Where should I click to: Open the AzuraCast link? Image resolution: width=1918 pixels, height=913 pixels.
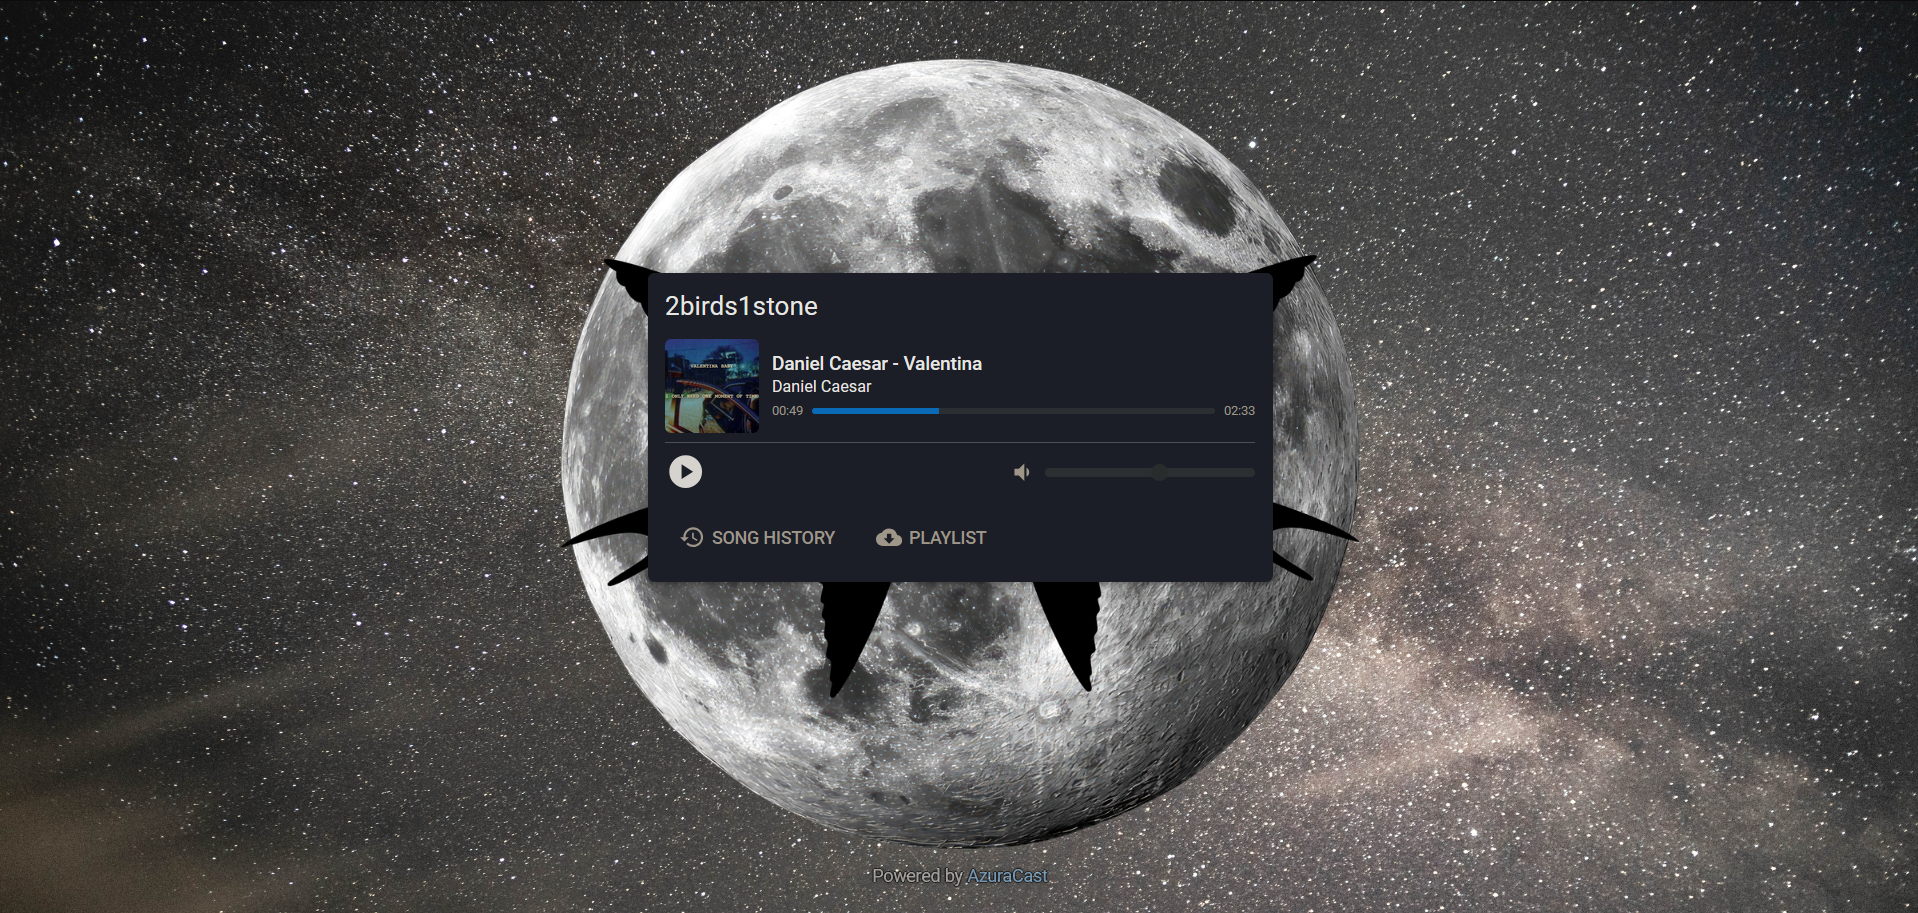click(1007, 876)
